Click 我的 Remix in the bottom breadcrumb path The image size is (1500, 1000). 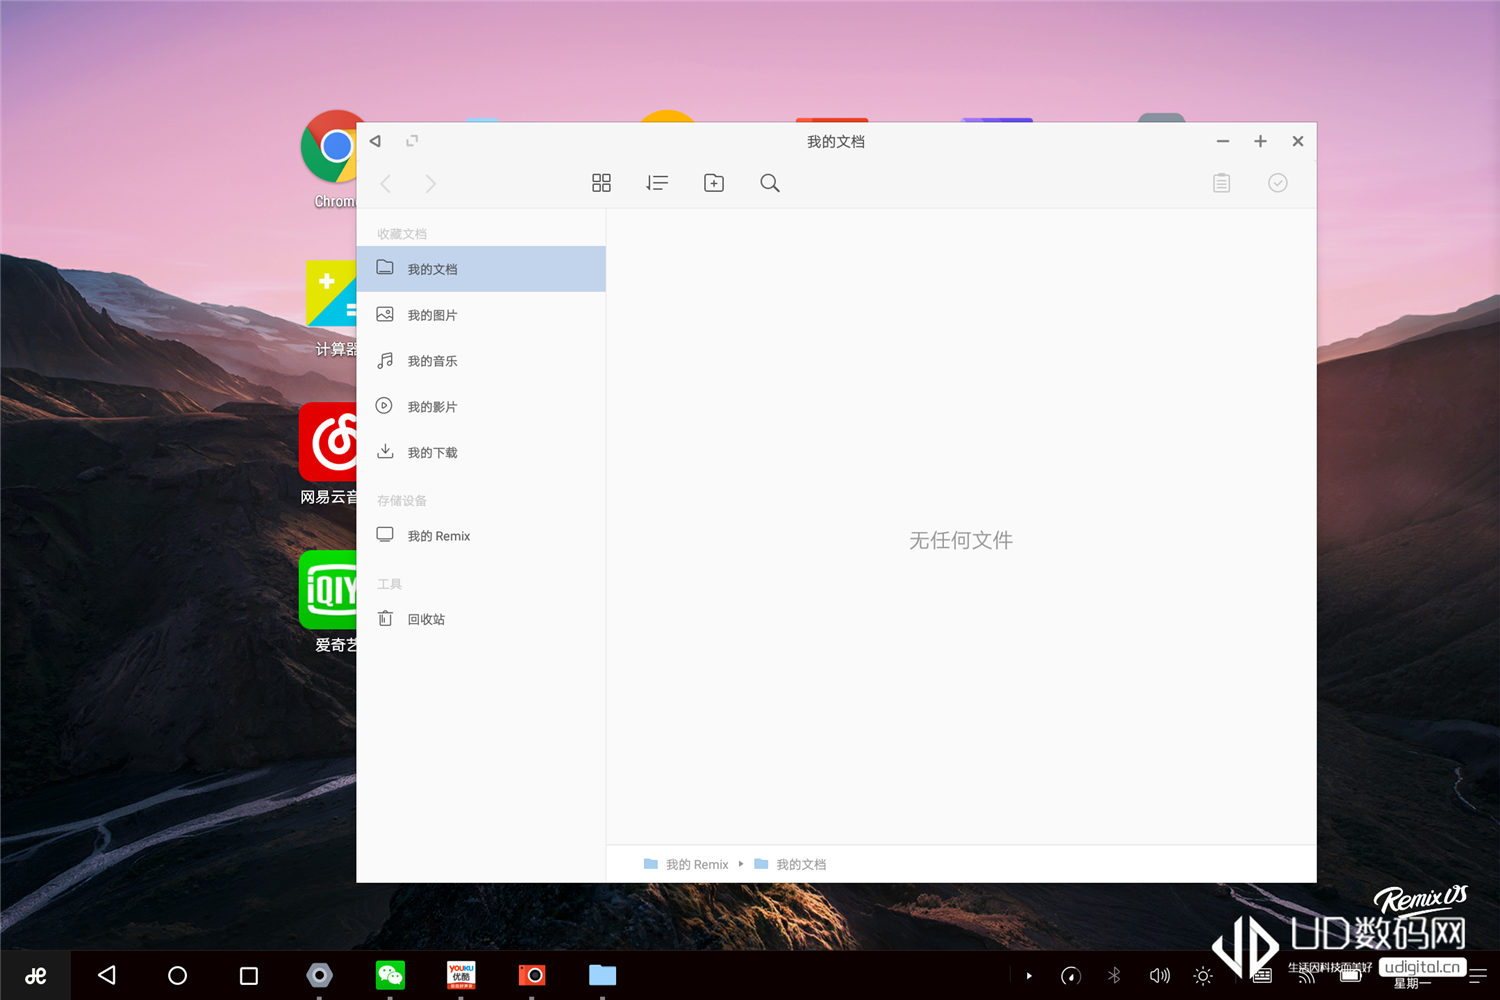click(x=686, y=864)
